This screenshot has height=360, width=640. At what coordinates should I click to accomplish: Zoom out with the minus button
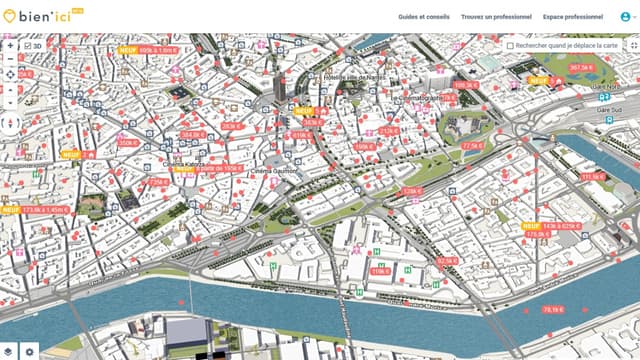pos(10,59)
